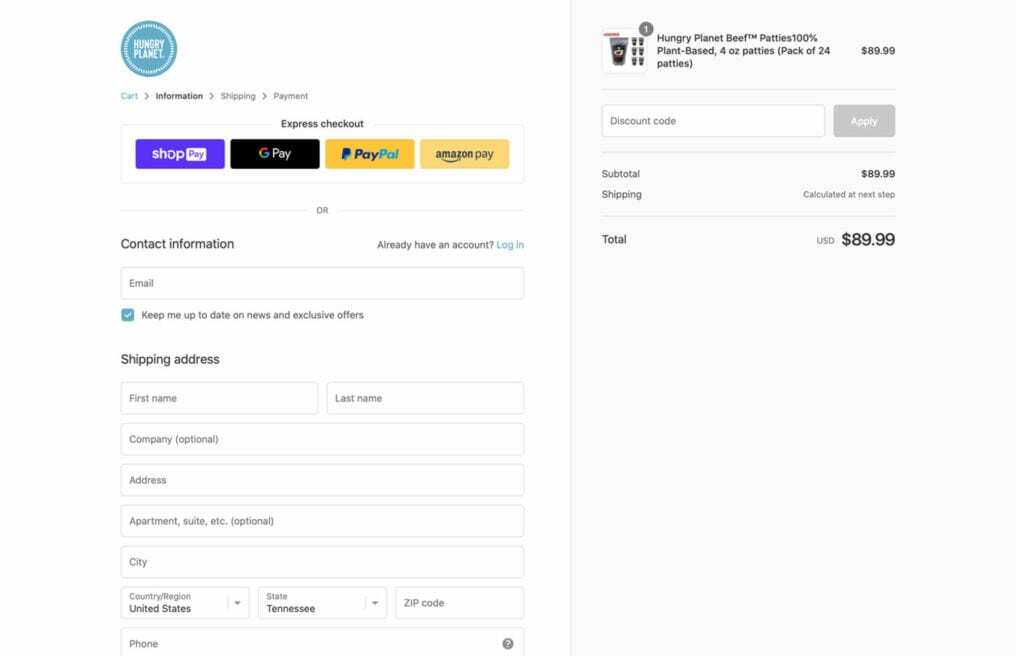This screenshot has width=1016, height=656.
Task: Select the First name input
Action: click(x=219, y=398)
